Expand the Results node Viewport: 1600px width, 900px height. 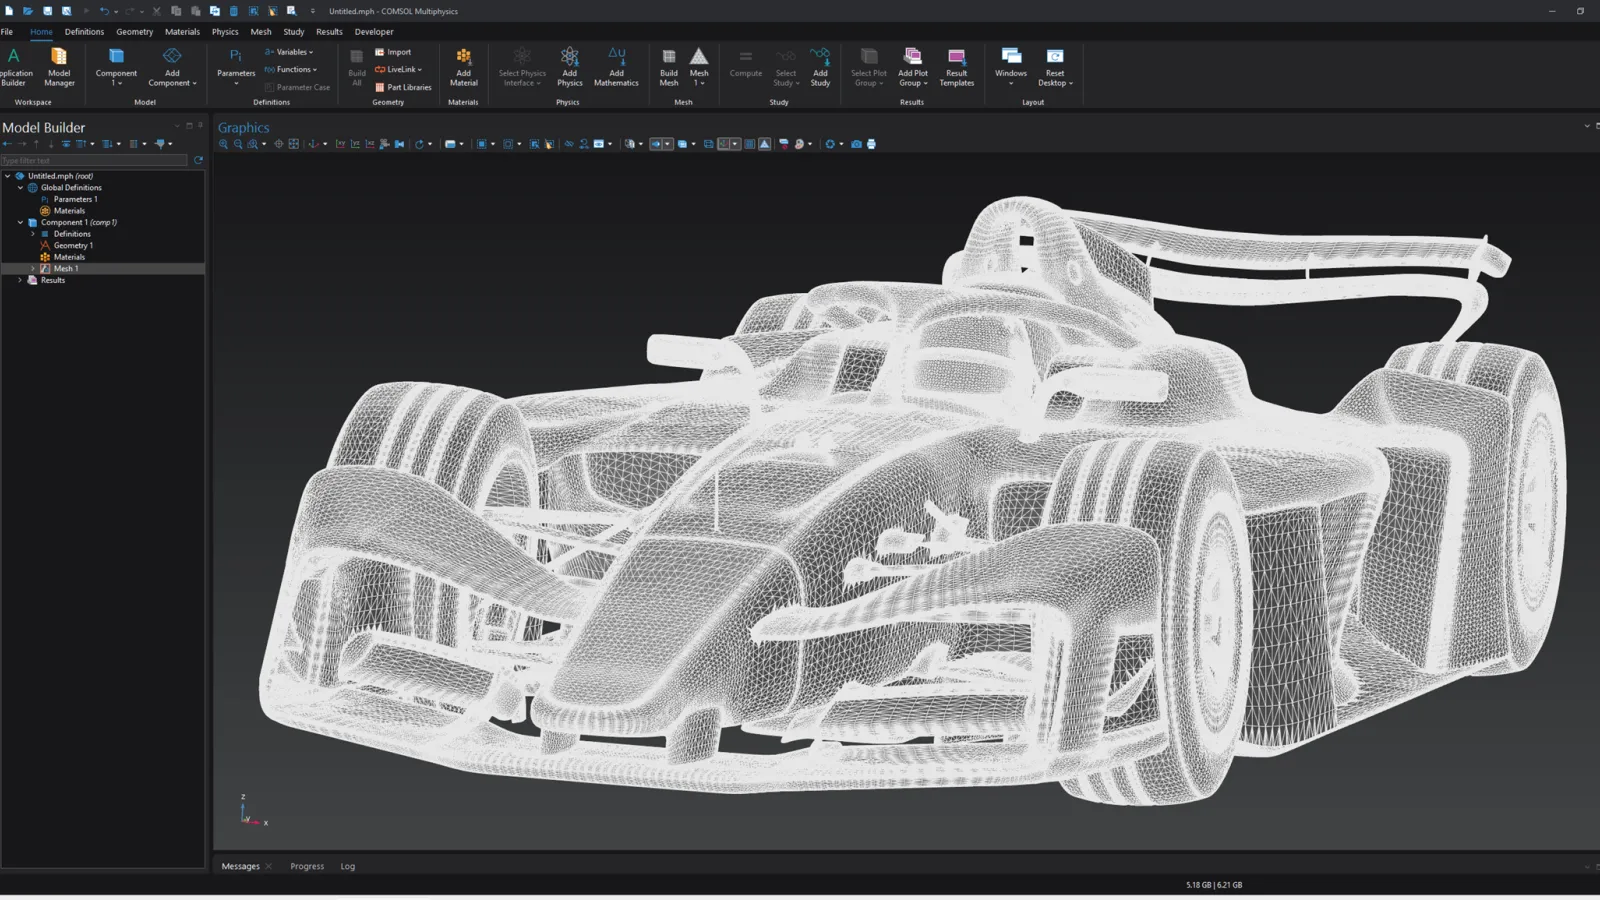click(20, 280)
